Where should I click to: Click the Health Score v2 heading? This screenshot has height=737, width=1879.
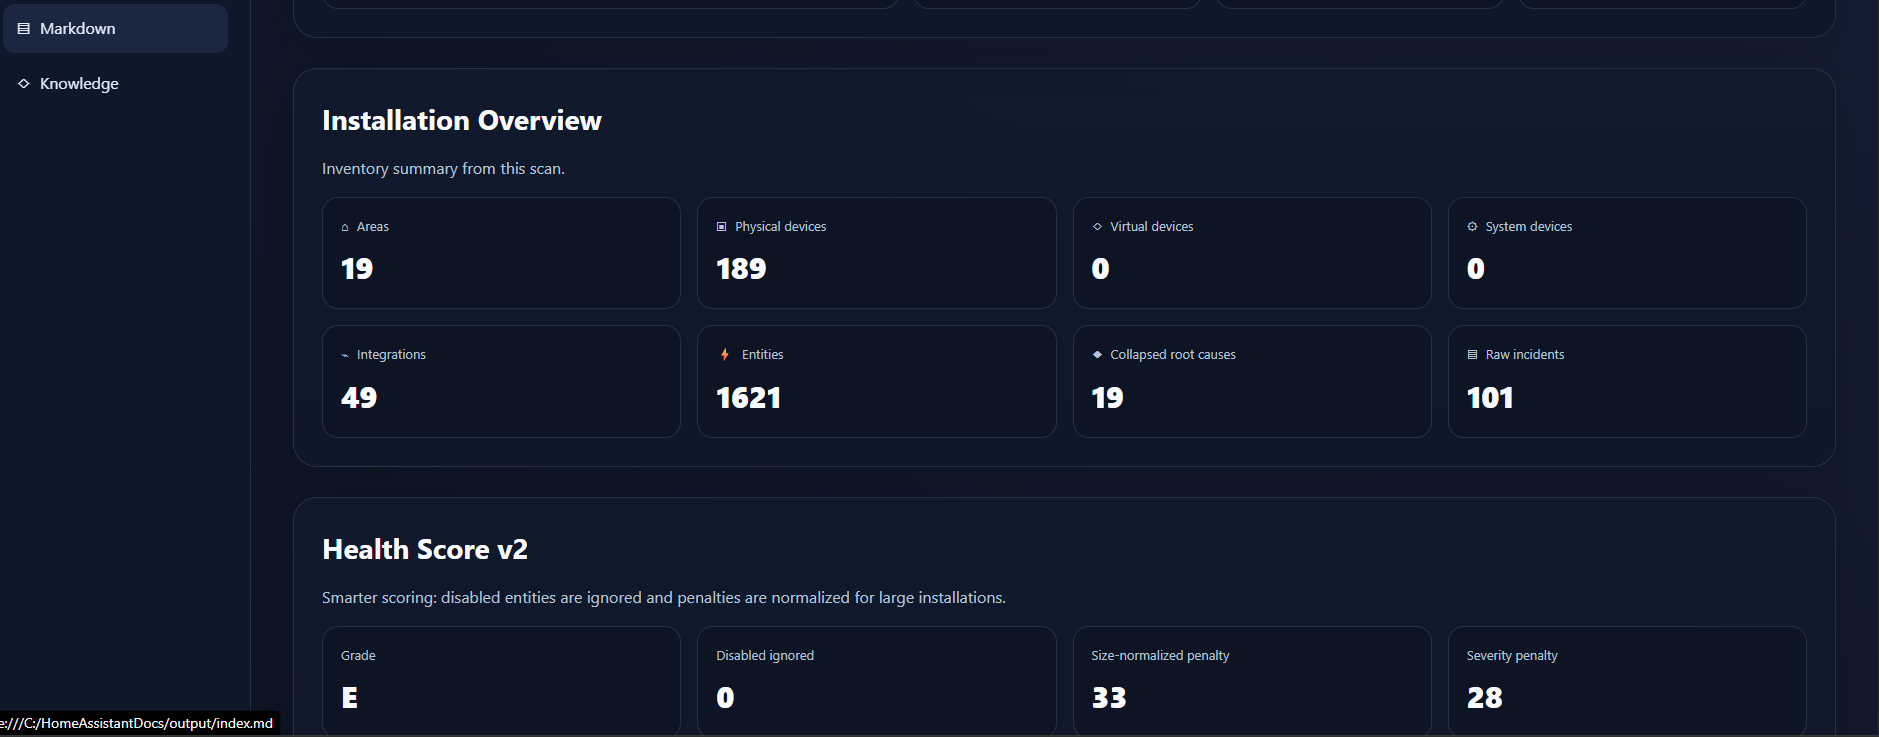tap(425, 550)
